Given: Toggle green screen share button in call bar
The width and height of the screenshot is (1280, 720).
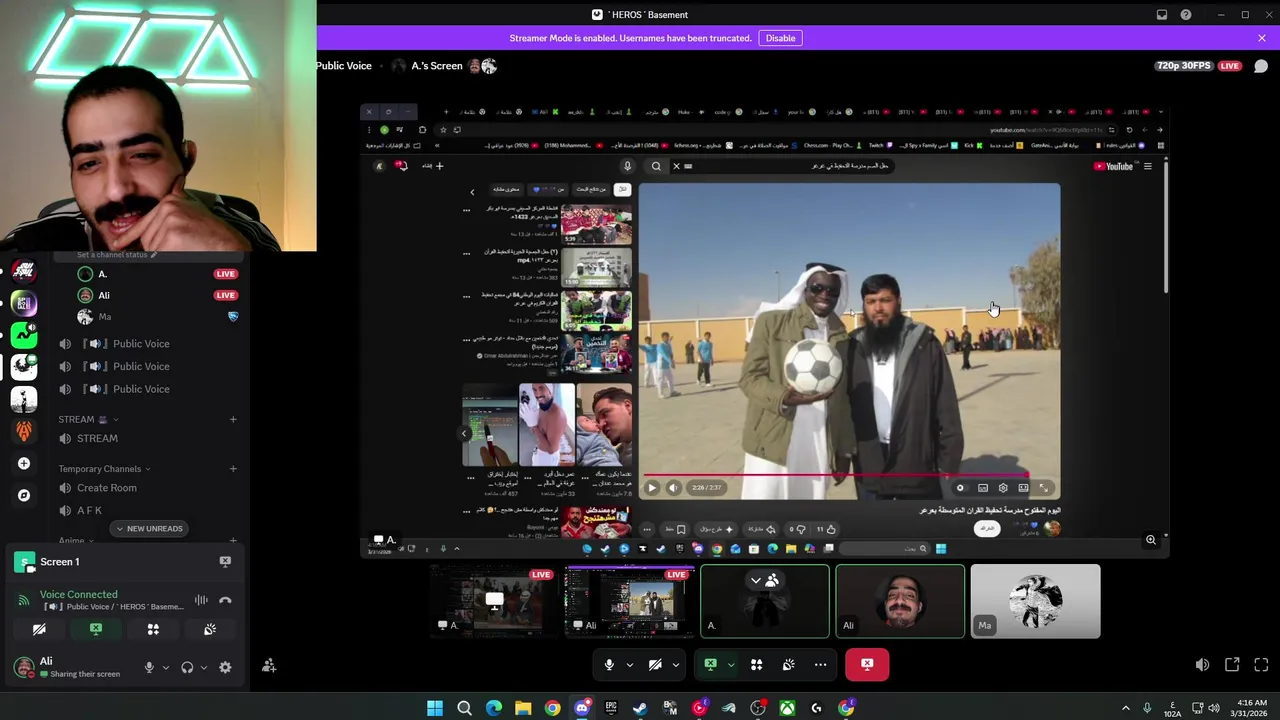Looking at the screenshot, I should pos(710,664).
